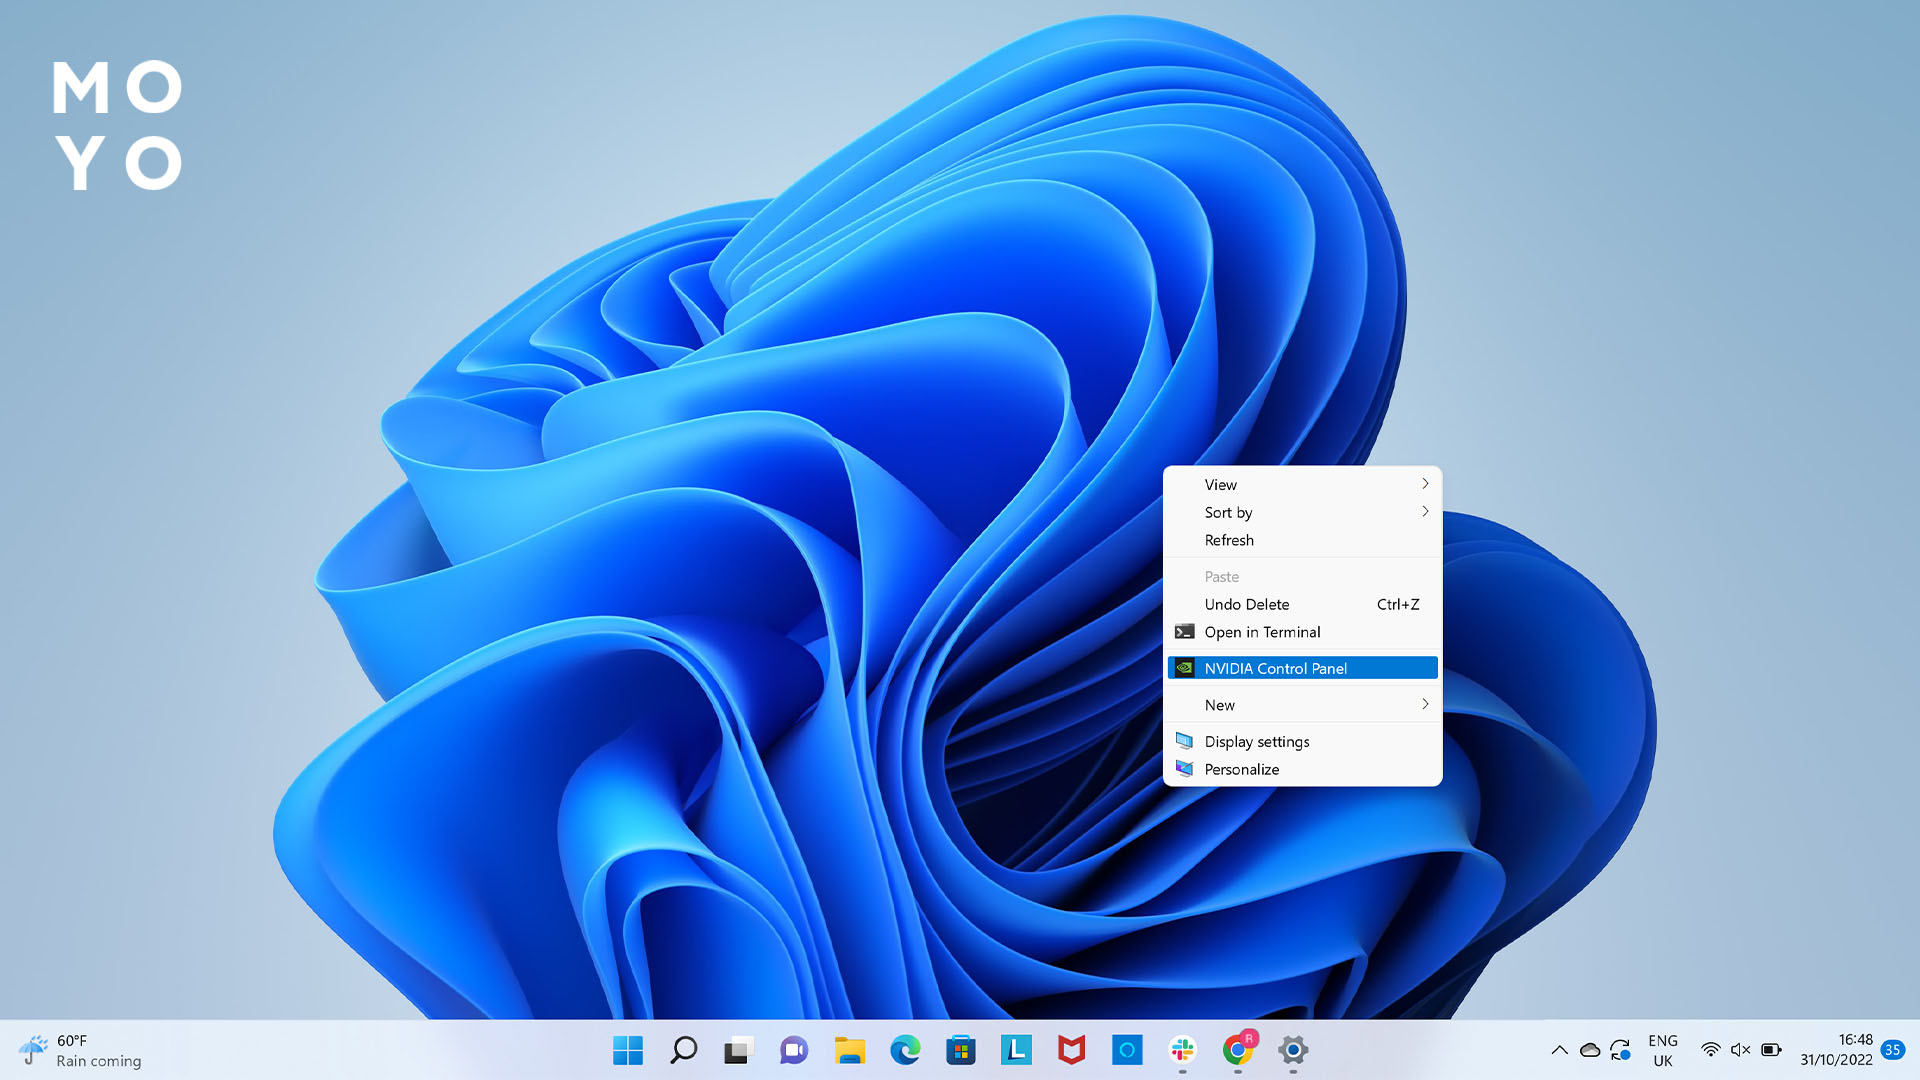Open McAfee red shield icon

point(1072,1050)
